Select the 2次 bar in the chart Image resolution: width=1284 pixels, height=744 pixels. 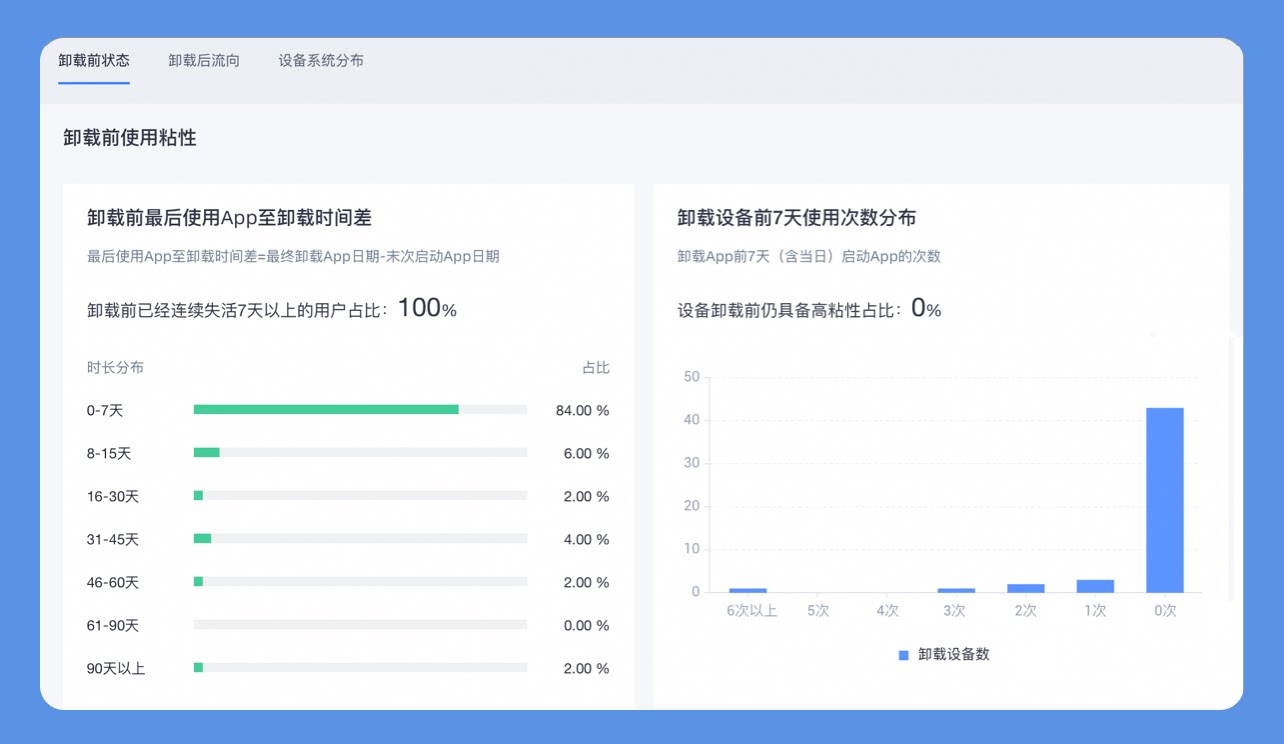[1026, 588]
